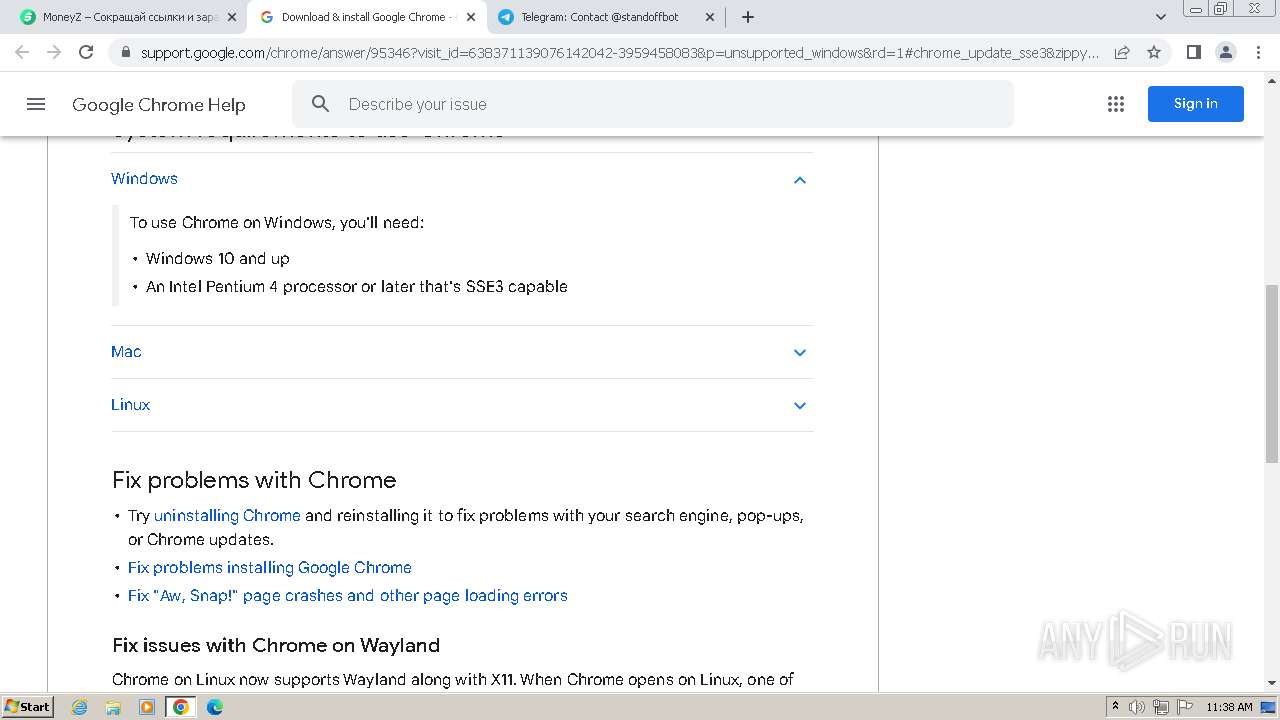Open Action Center flag icon
Screen dimensions: 1280x720
(x=1184, y=707)
